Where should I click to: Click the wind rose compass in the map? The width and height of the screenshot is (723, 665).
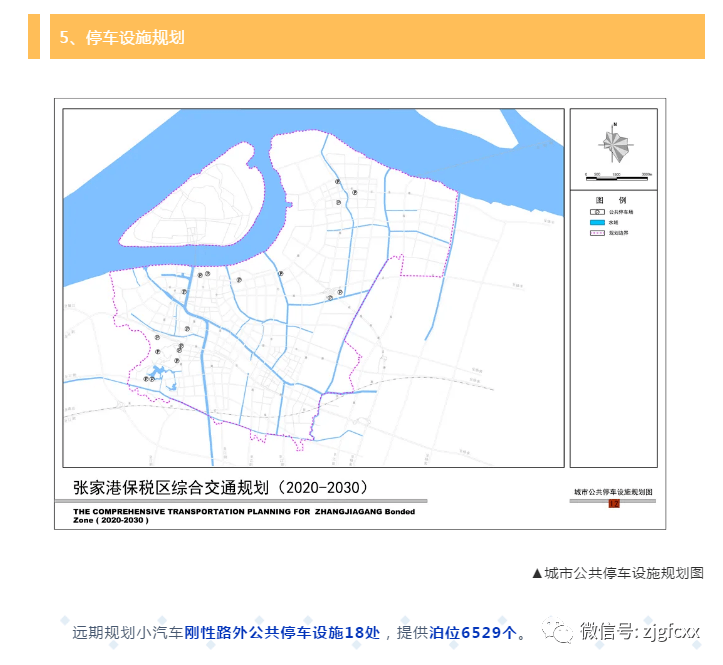615,144
